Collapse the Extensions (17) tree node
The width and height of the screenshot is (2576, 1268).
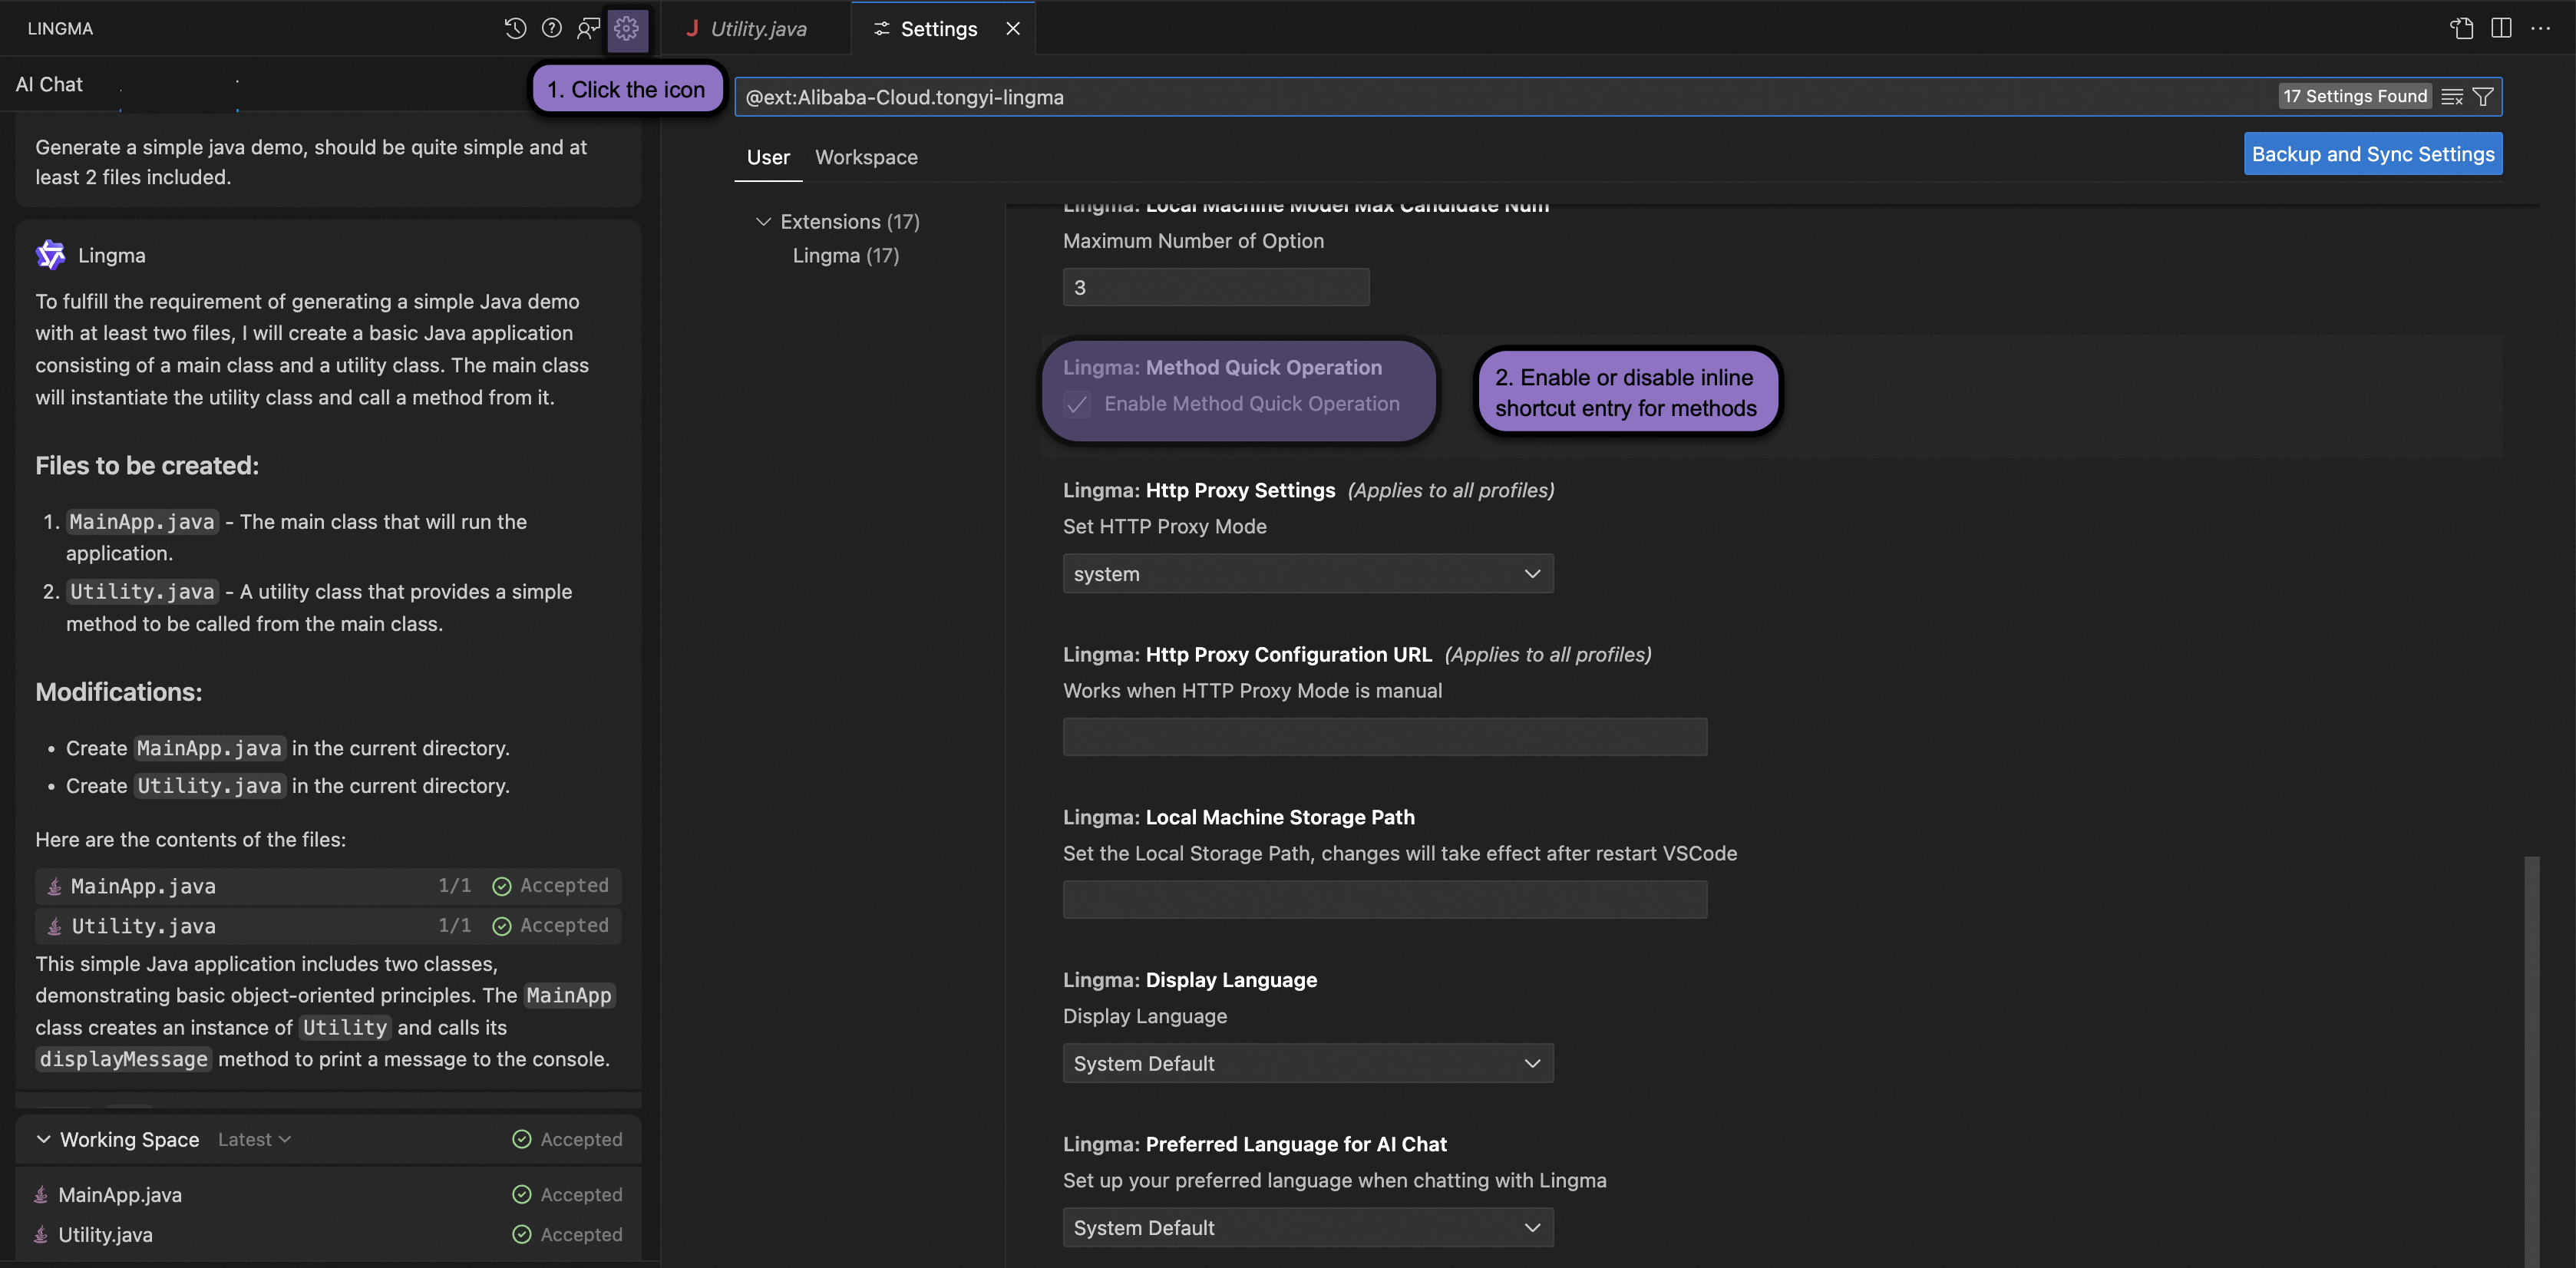coord(764,221)
